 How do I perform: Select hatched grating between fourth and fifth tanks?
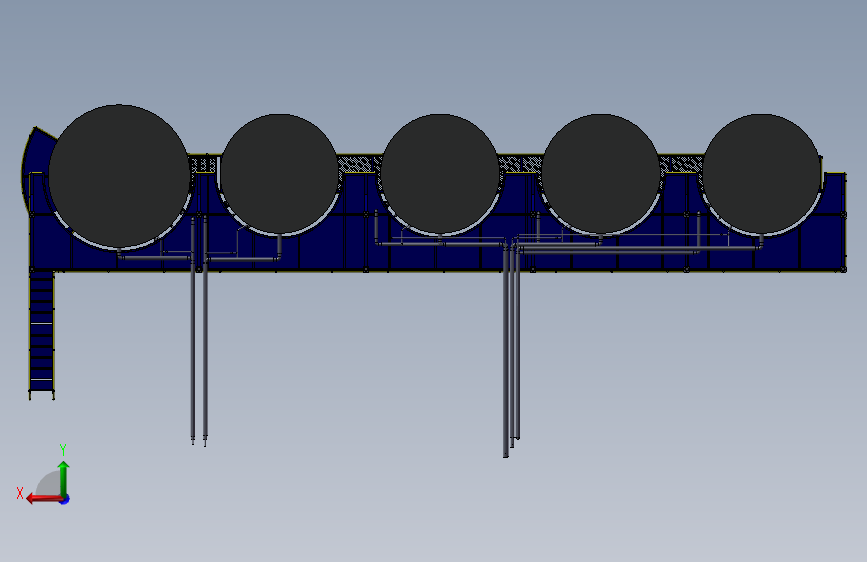tap(681, 164)
